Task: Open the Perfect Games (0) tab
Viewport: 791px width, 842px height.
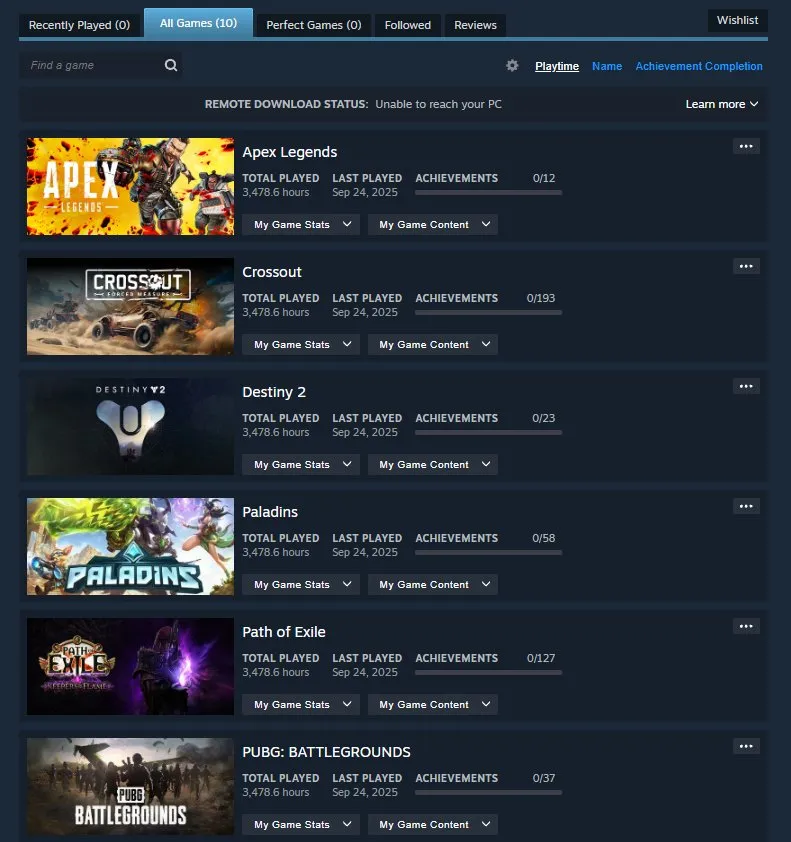Action: (314, 25)
